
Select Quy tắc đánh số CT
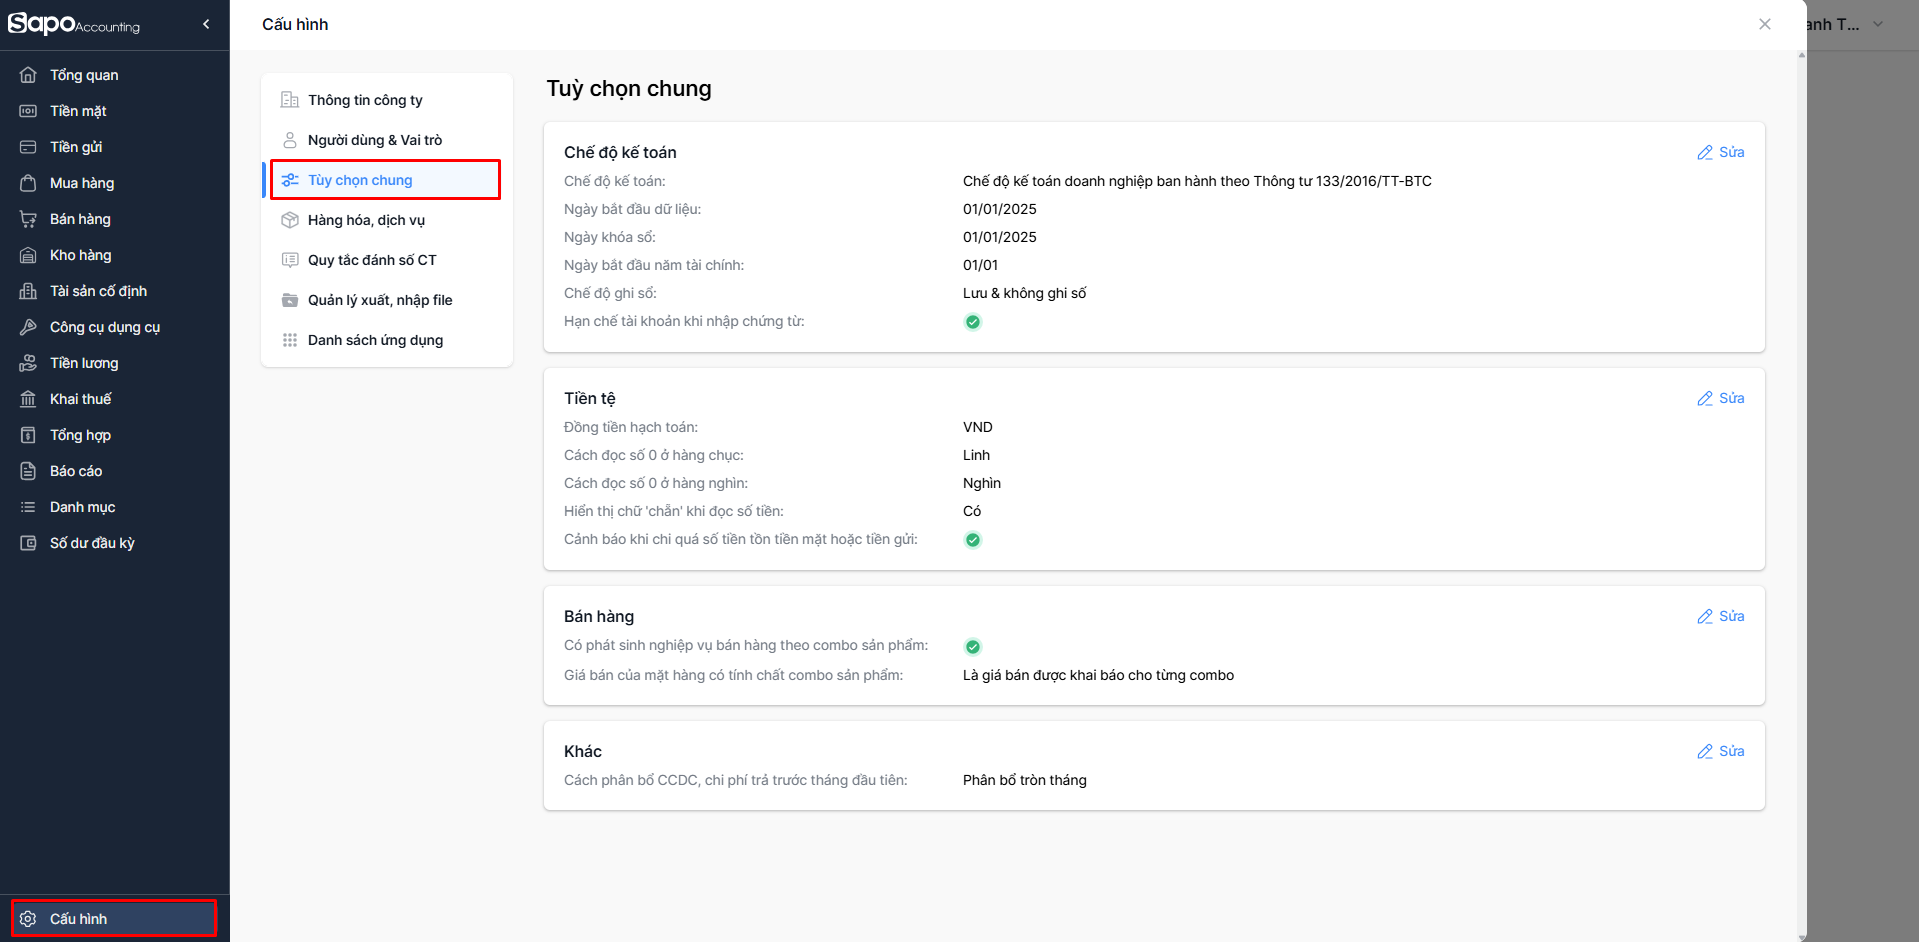(x=372, y=260)
